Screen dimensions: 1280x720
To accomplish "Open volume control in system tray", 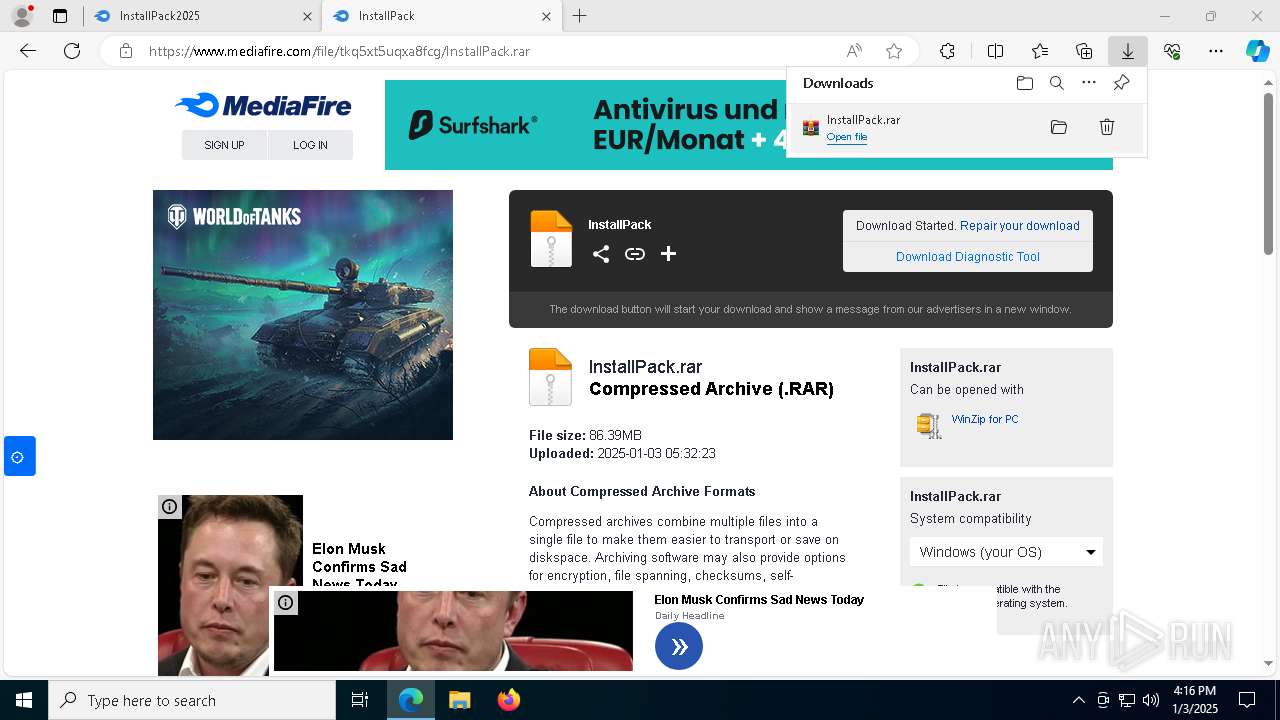I will [1151, 700].
